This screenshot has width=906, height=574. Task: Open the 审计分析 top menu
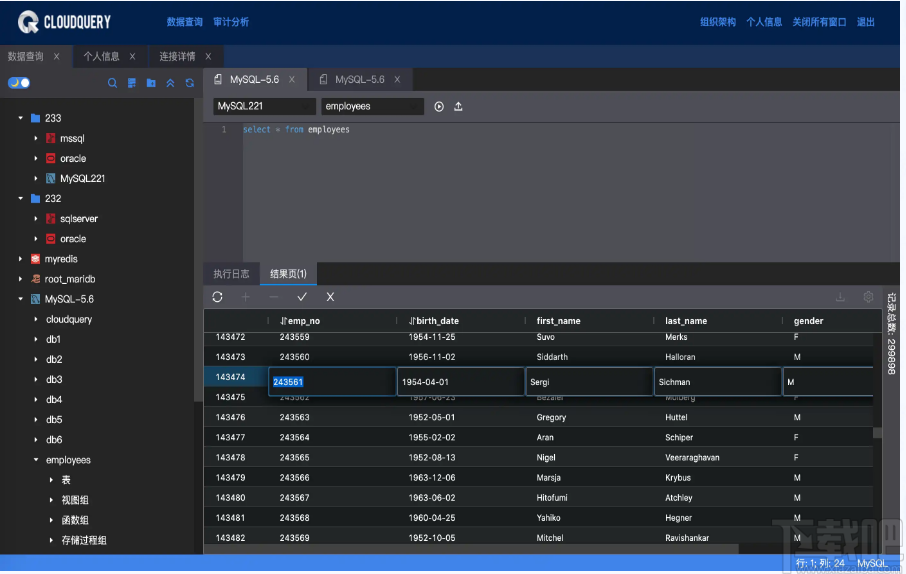click(231, 22)
